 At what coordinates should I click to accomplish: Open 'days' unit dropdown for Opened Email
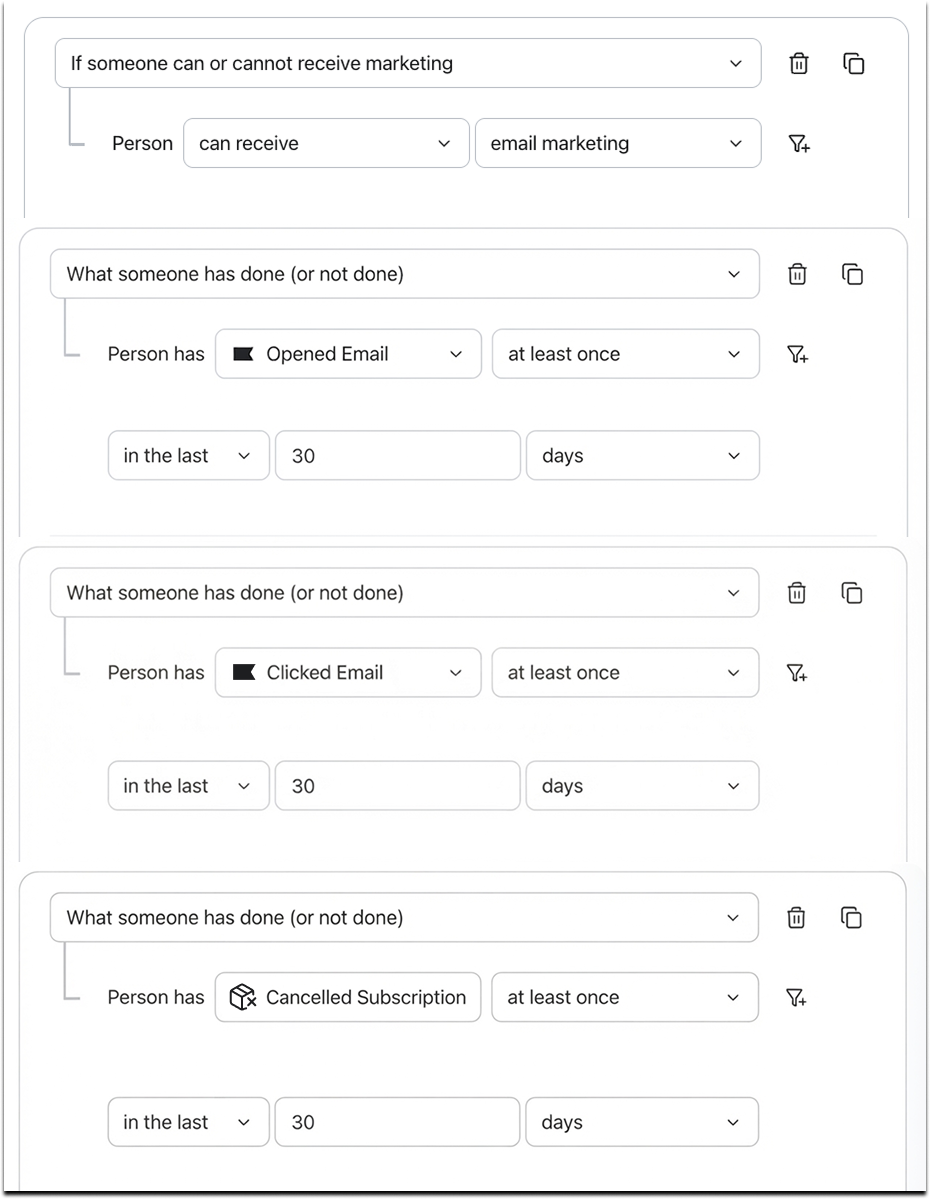click(x=642, y=456)
